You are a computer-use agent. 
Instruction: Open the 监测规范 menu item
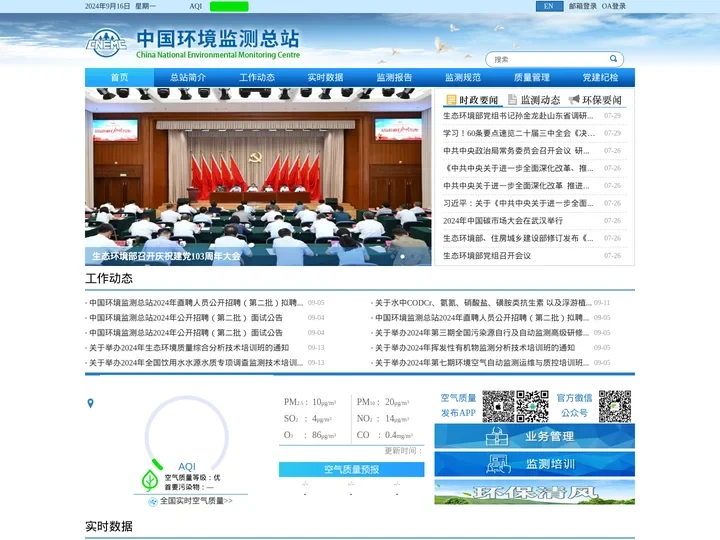click(463, 77)
